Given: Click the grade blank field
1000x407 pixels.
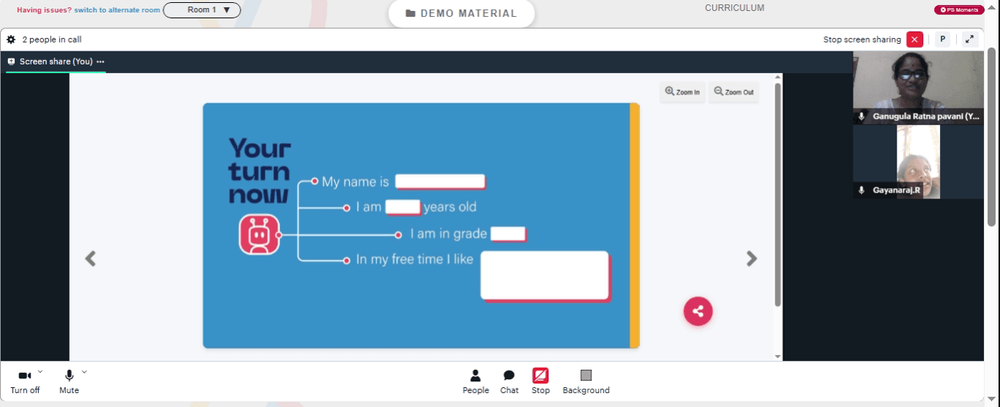Looking at the screenshot, I should (508, 234).
